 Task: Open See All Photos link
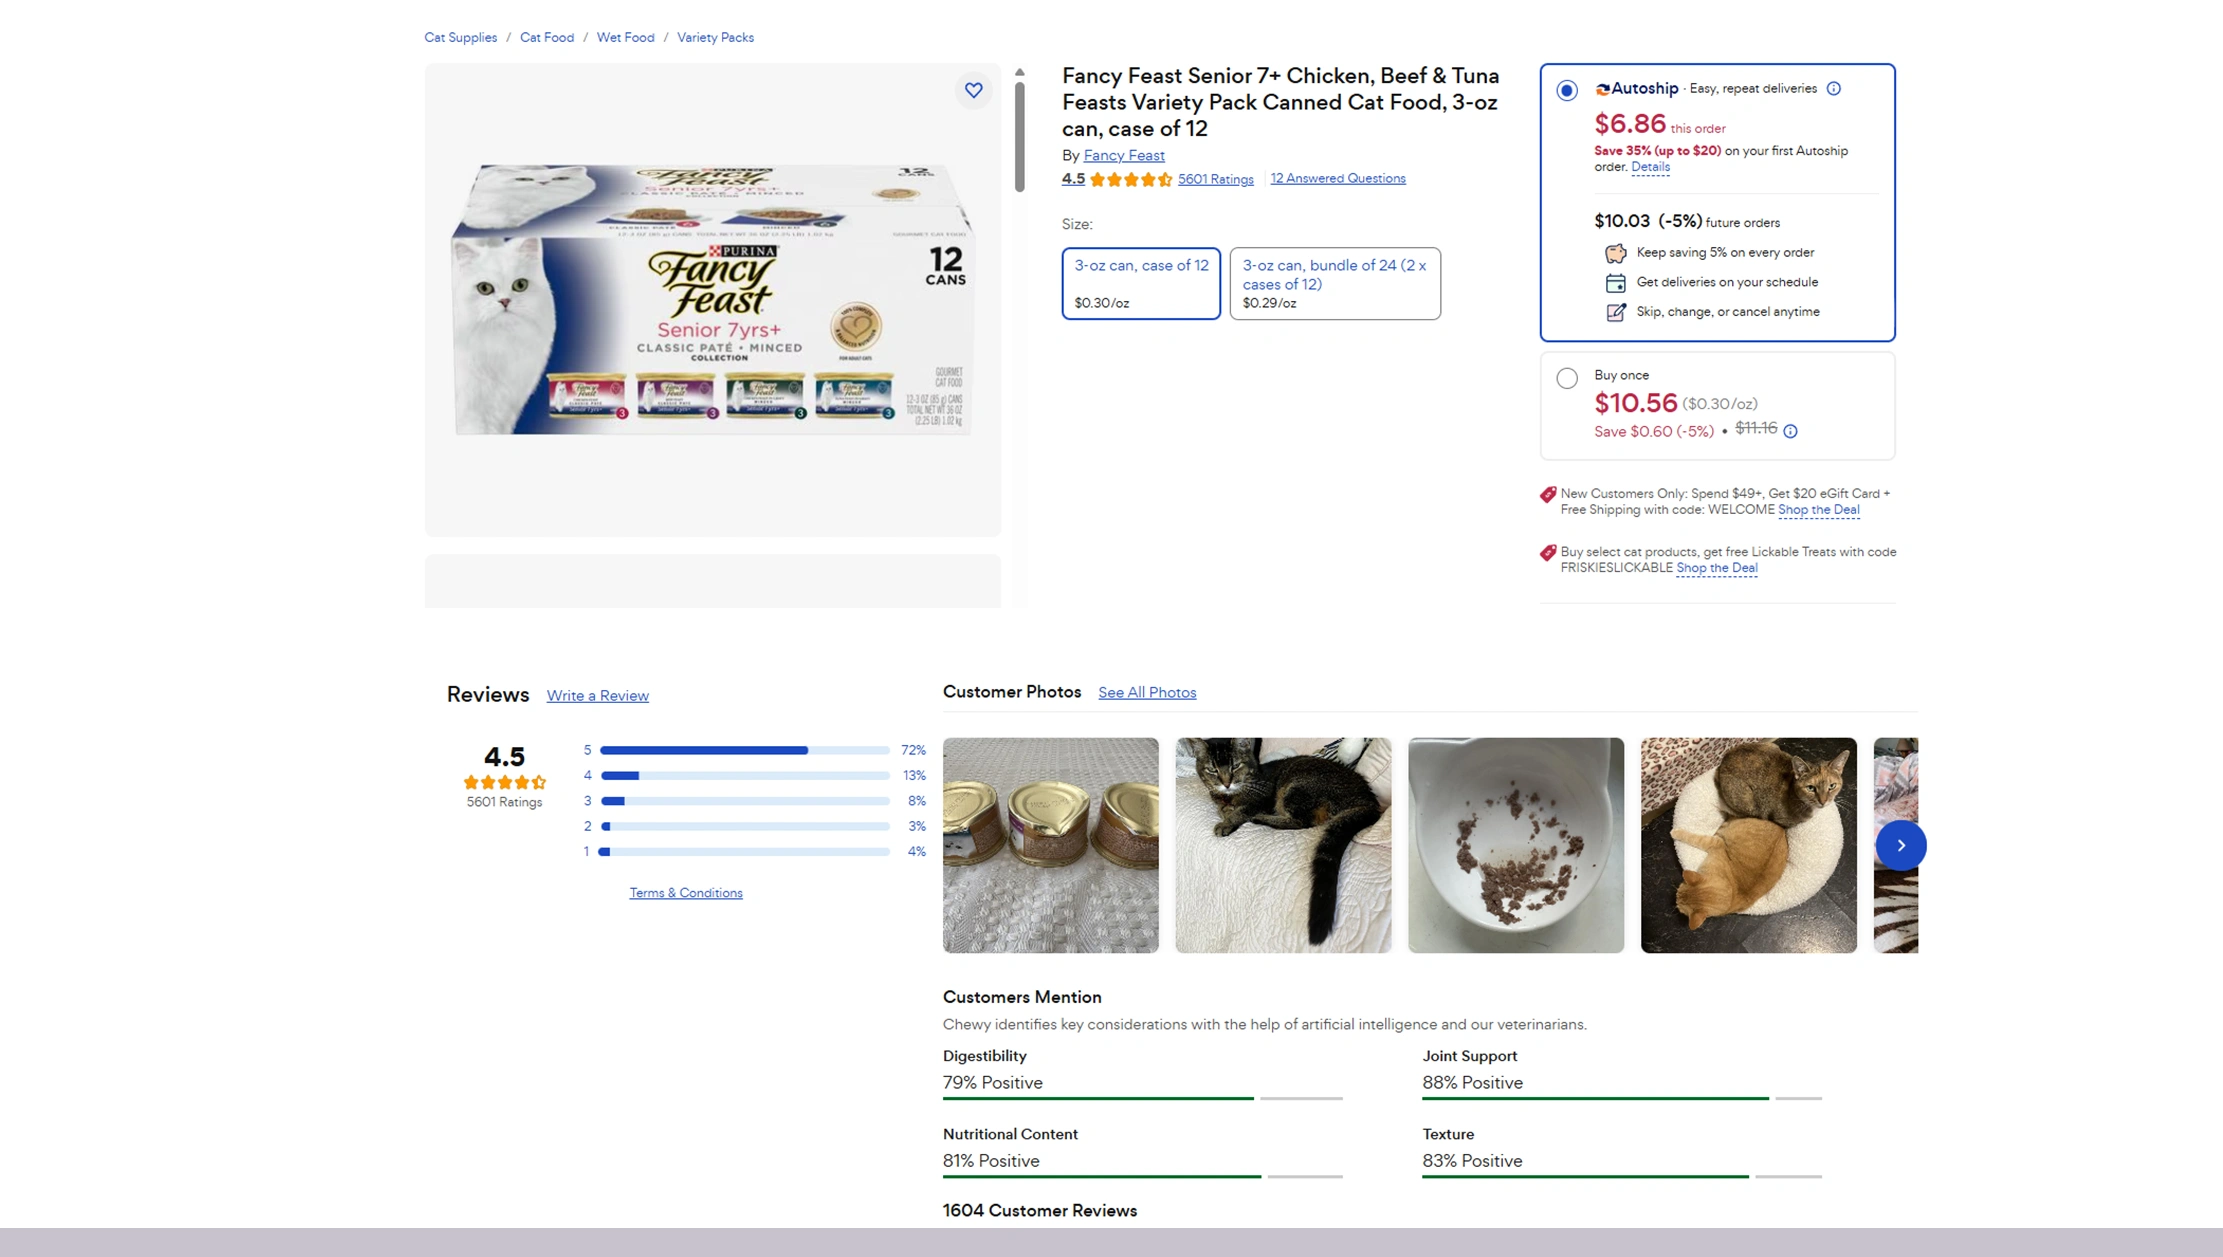click(x=1147, y=692)
